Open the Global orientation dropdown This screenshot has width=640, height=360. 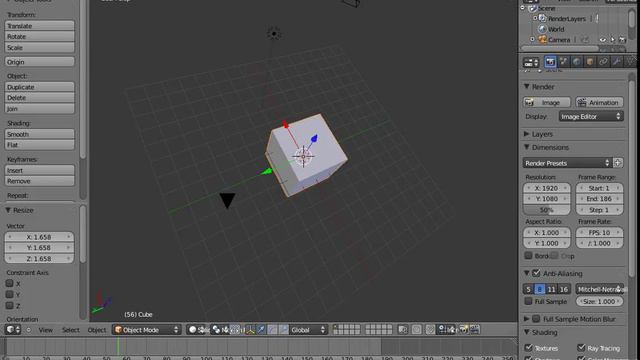(308, 330)
